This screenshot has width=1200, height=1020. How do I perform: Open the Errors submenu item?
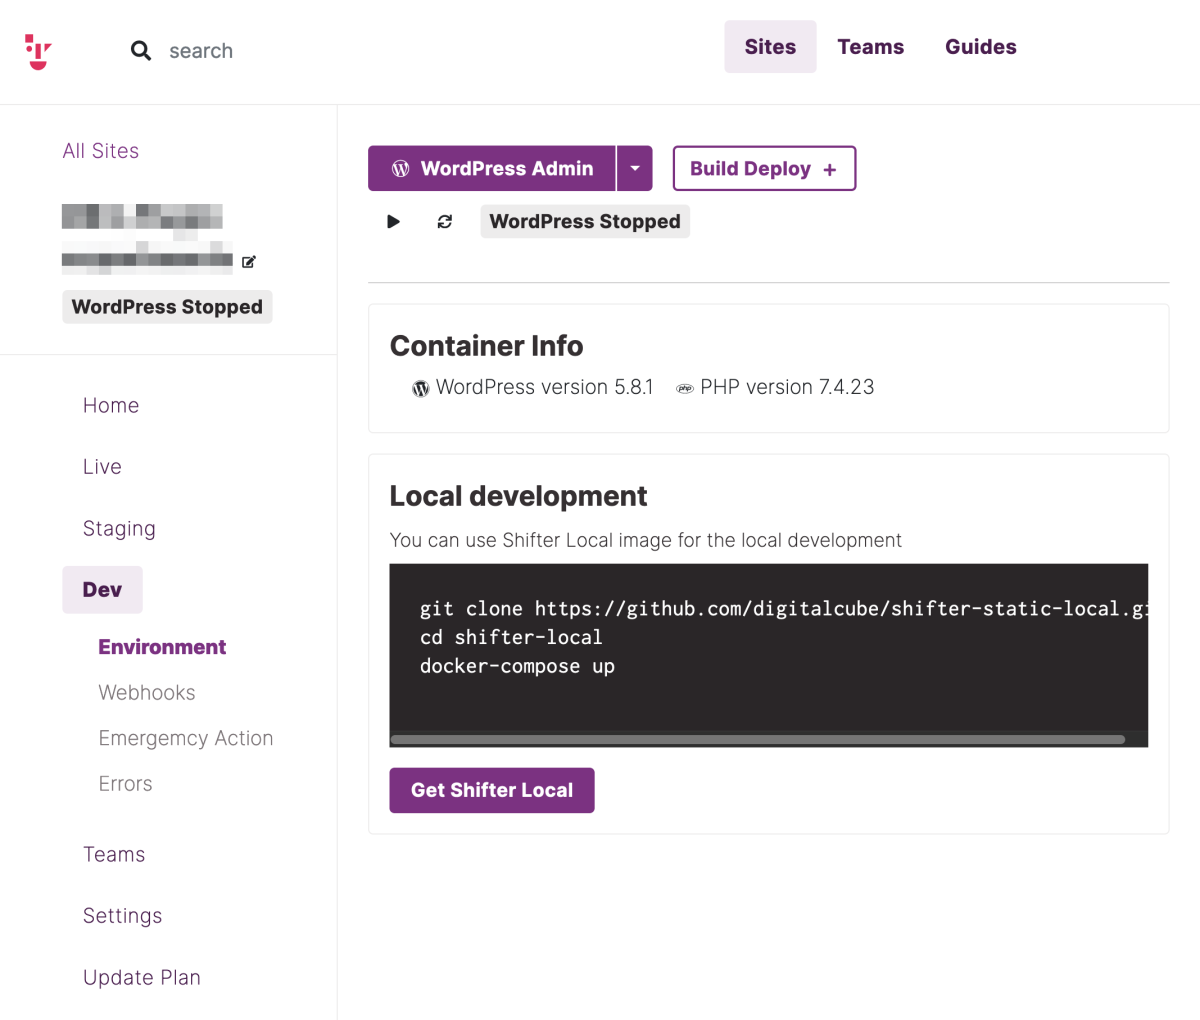click(x=126, y=784)
